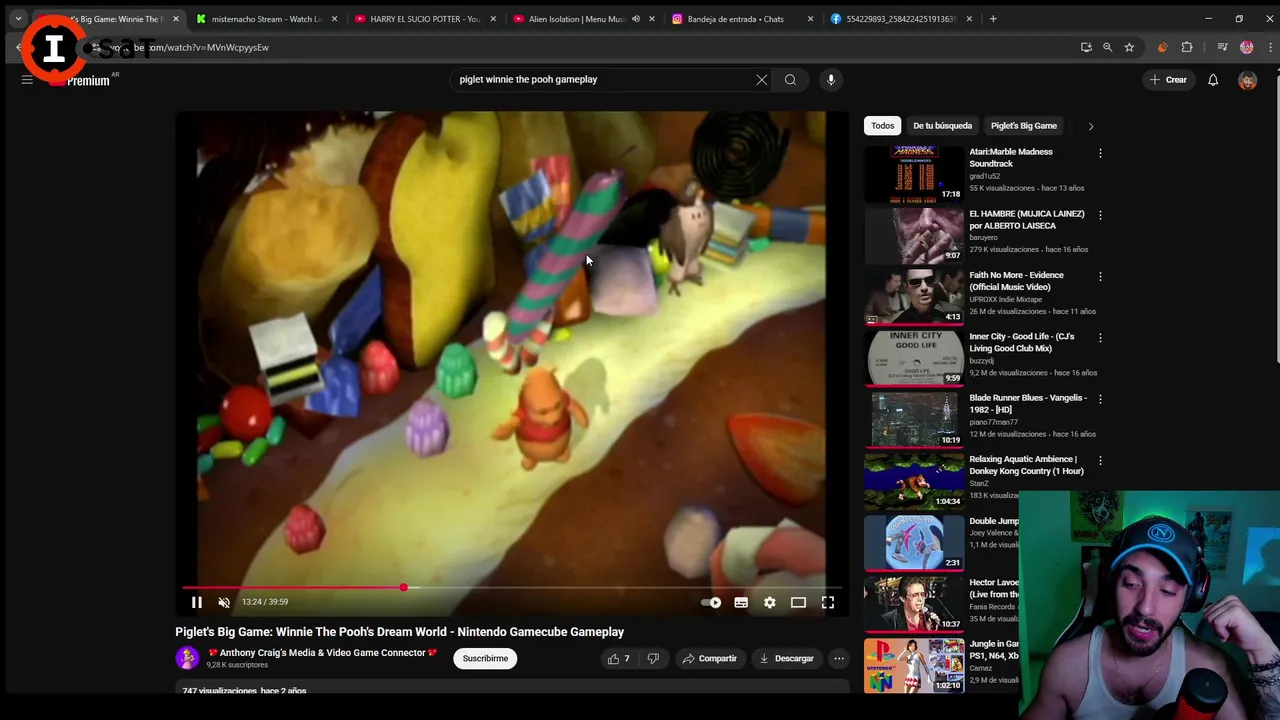The height and width of the screenshot is (720, 1280).
Task: Mute audio on Alien Isolation tab
Action: pyautogui.click(x=635, y=19)
